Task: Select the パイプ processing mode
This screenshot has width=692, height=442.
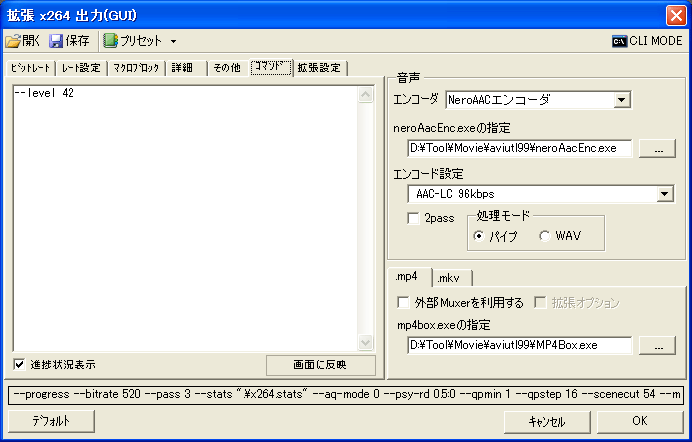Action: tap(479, 236)
